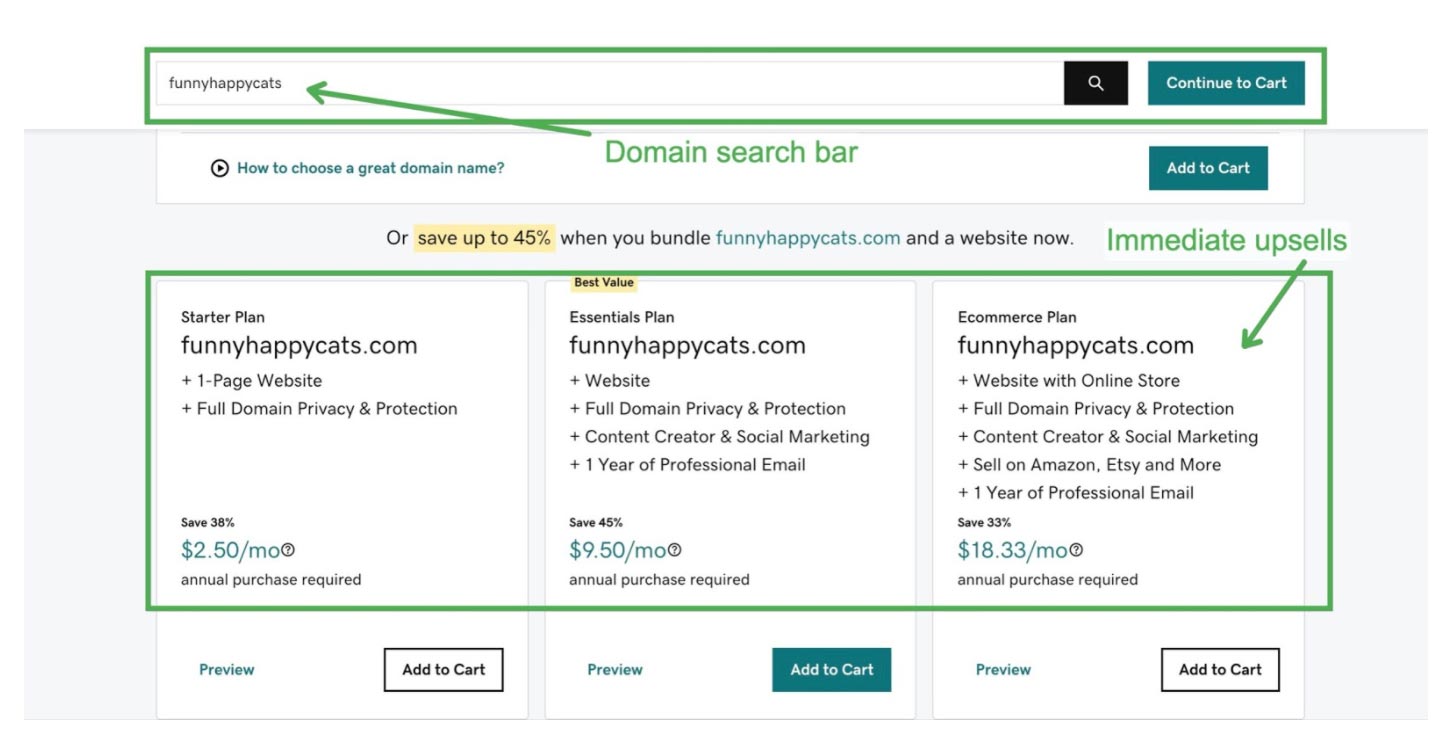Image resolution: width=1442 pixels, height=738 pixels.
Task: Click funnyhappycats.com title in Starter Plan card
Action: tap(299, 346)
